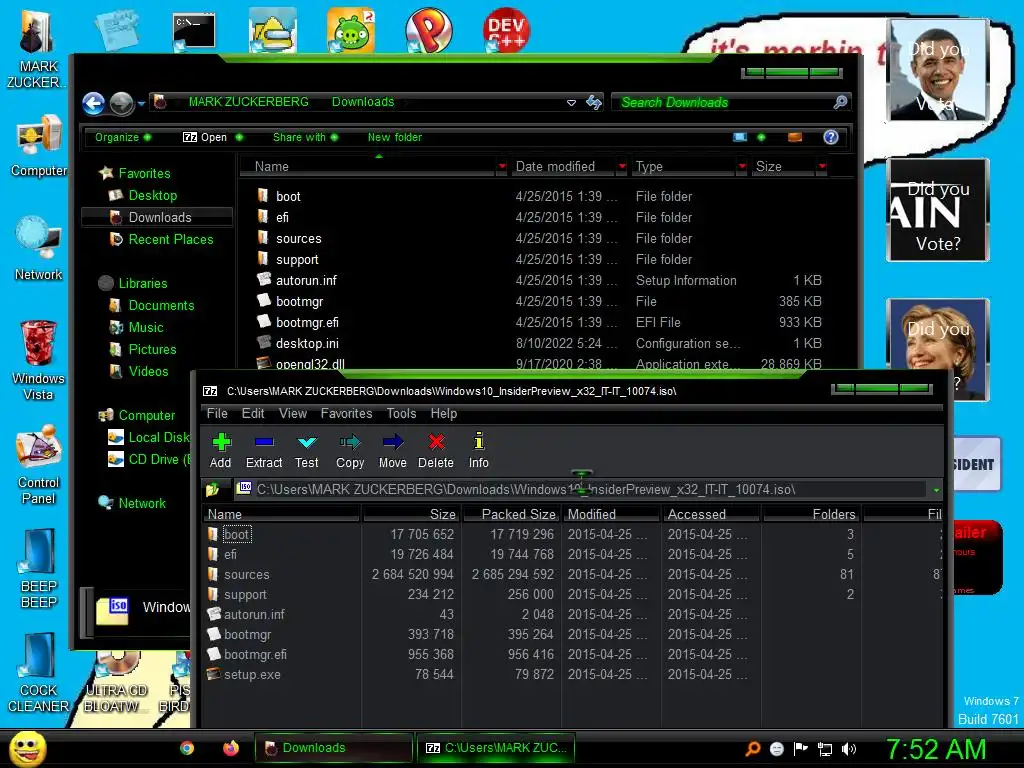1024x768 pixels.
Task: Click the taskbar clock showing 7:52 AM
Action: [936, 749]
